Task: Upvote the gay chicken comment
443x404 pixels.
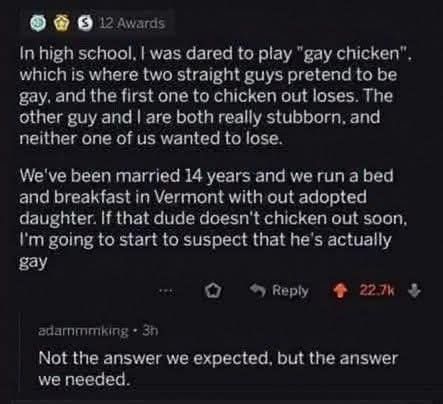Action: click(338, 291)
